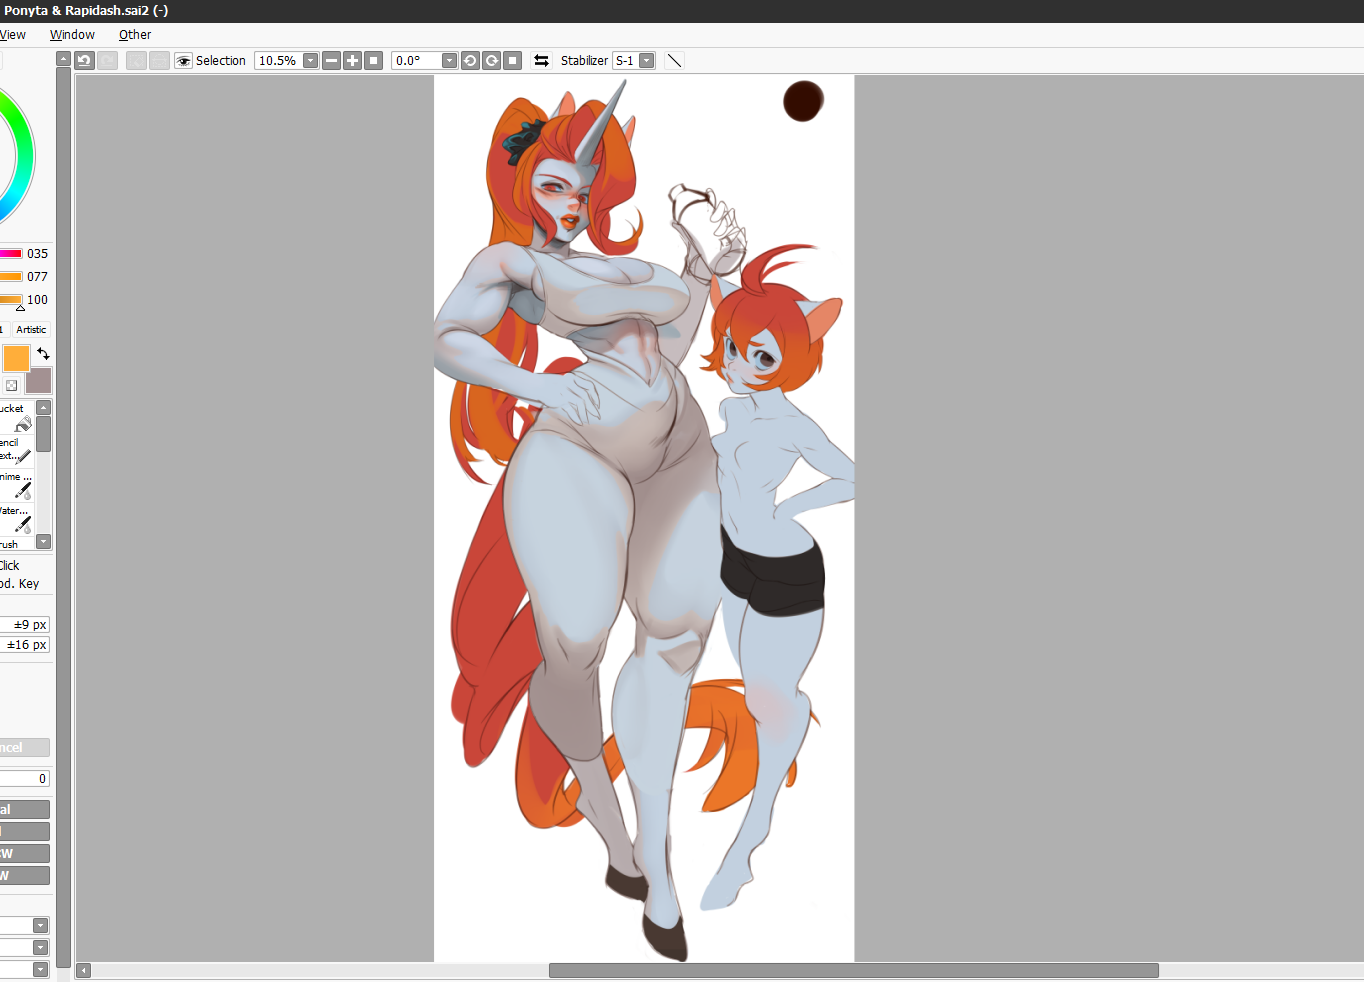Click the greyed Redo arrow icon
The height and width of the screenshot is (982, 1364).
108,60
